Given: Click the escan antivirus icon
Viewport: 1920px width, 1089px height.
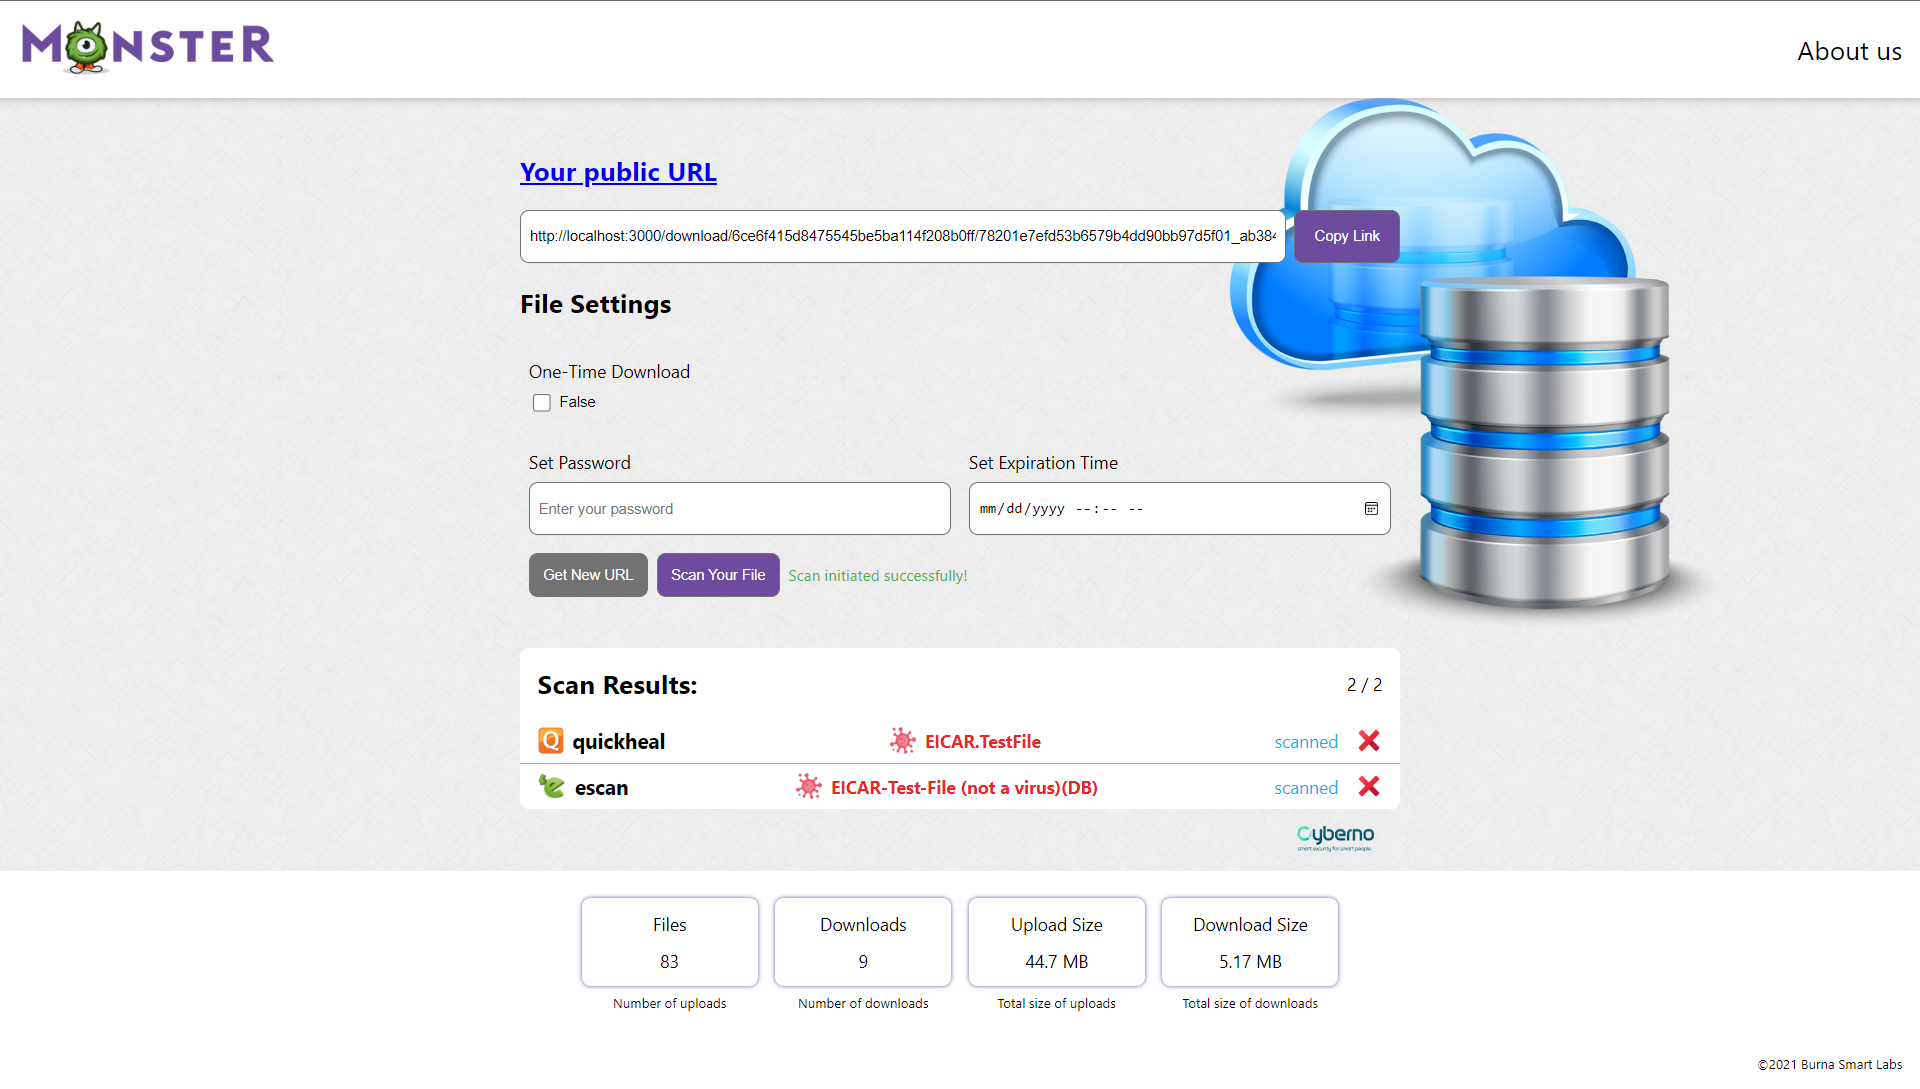Looking at the screenshot, I should 552,787.
